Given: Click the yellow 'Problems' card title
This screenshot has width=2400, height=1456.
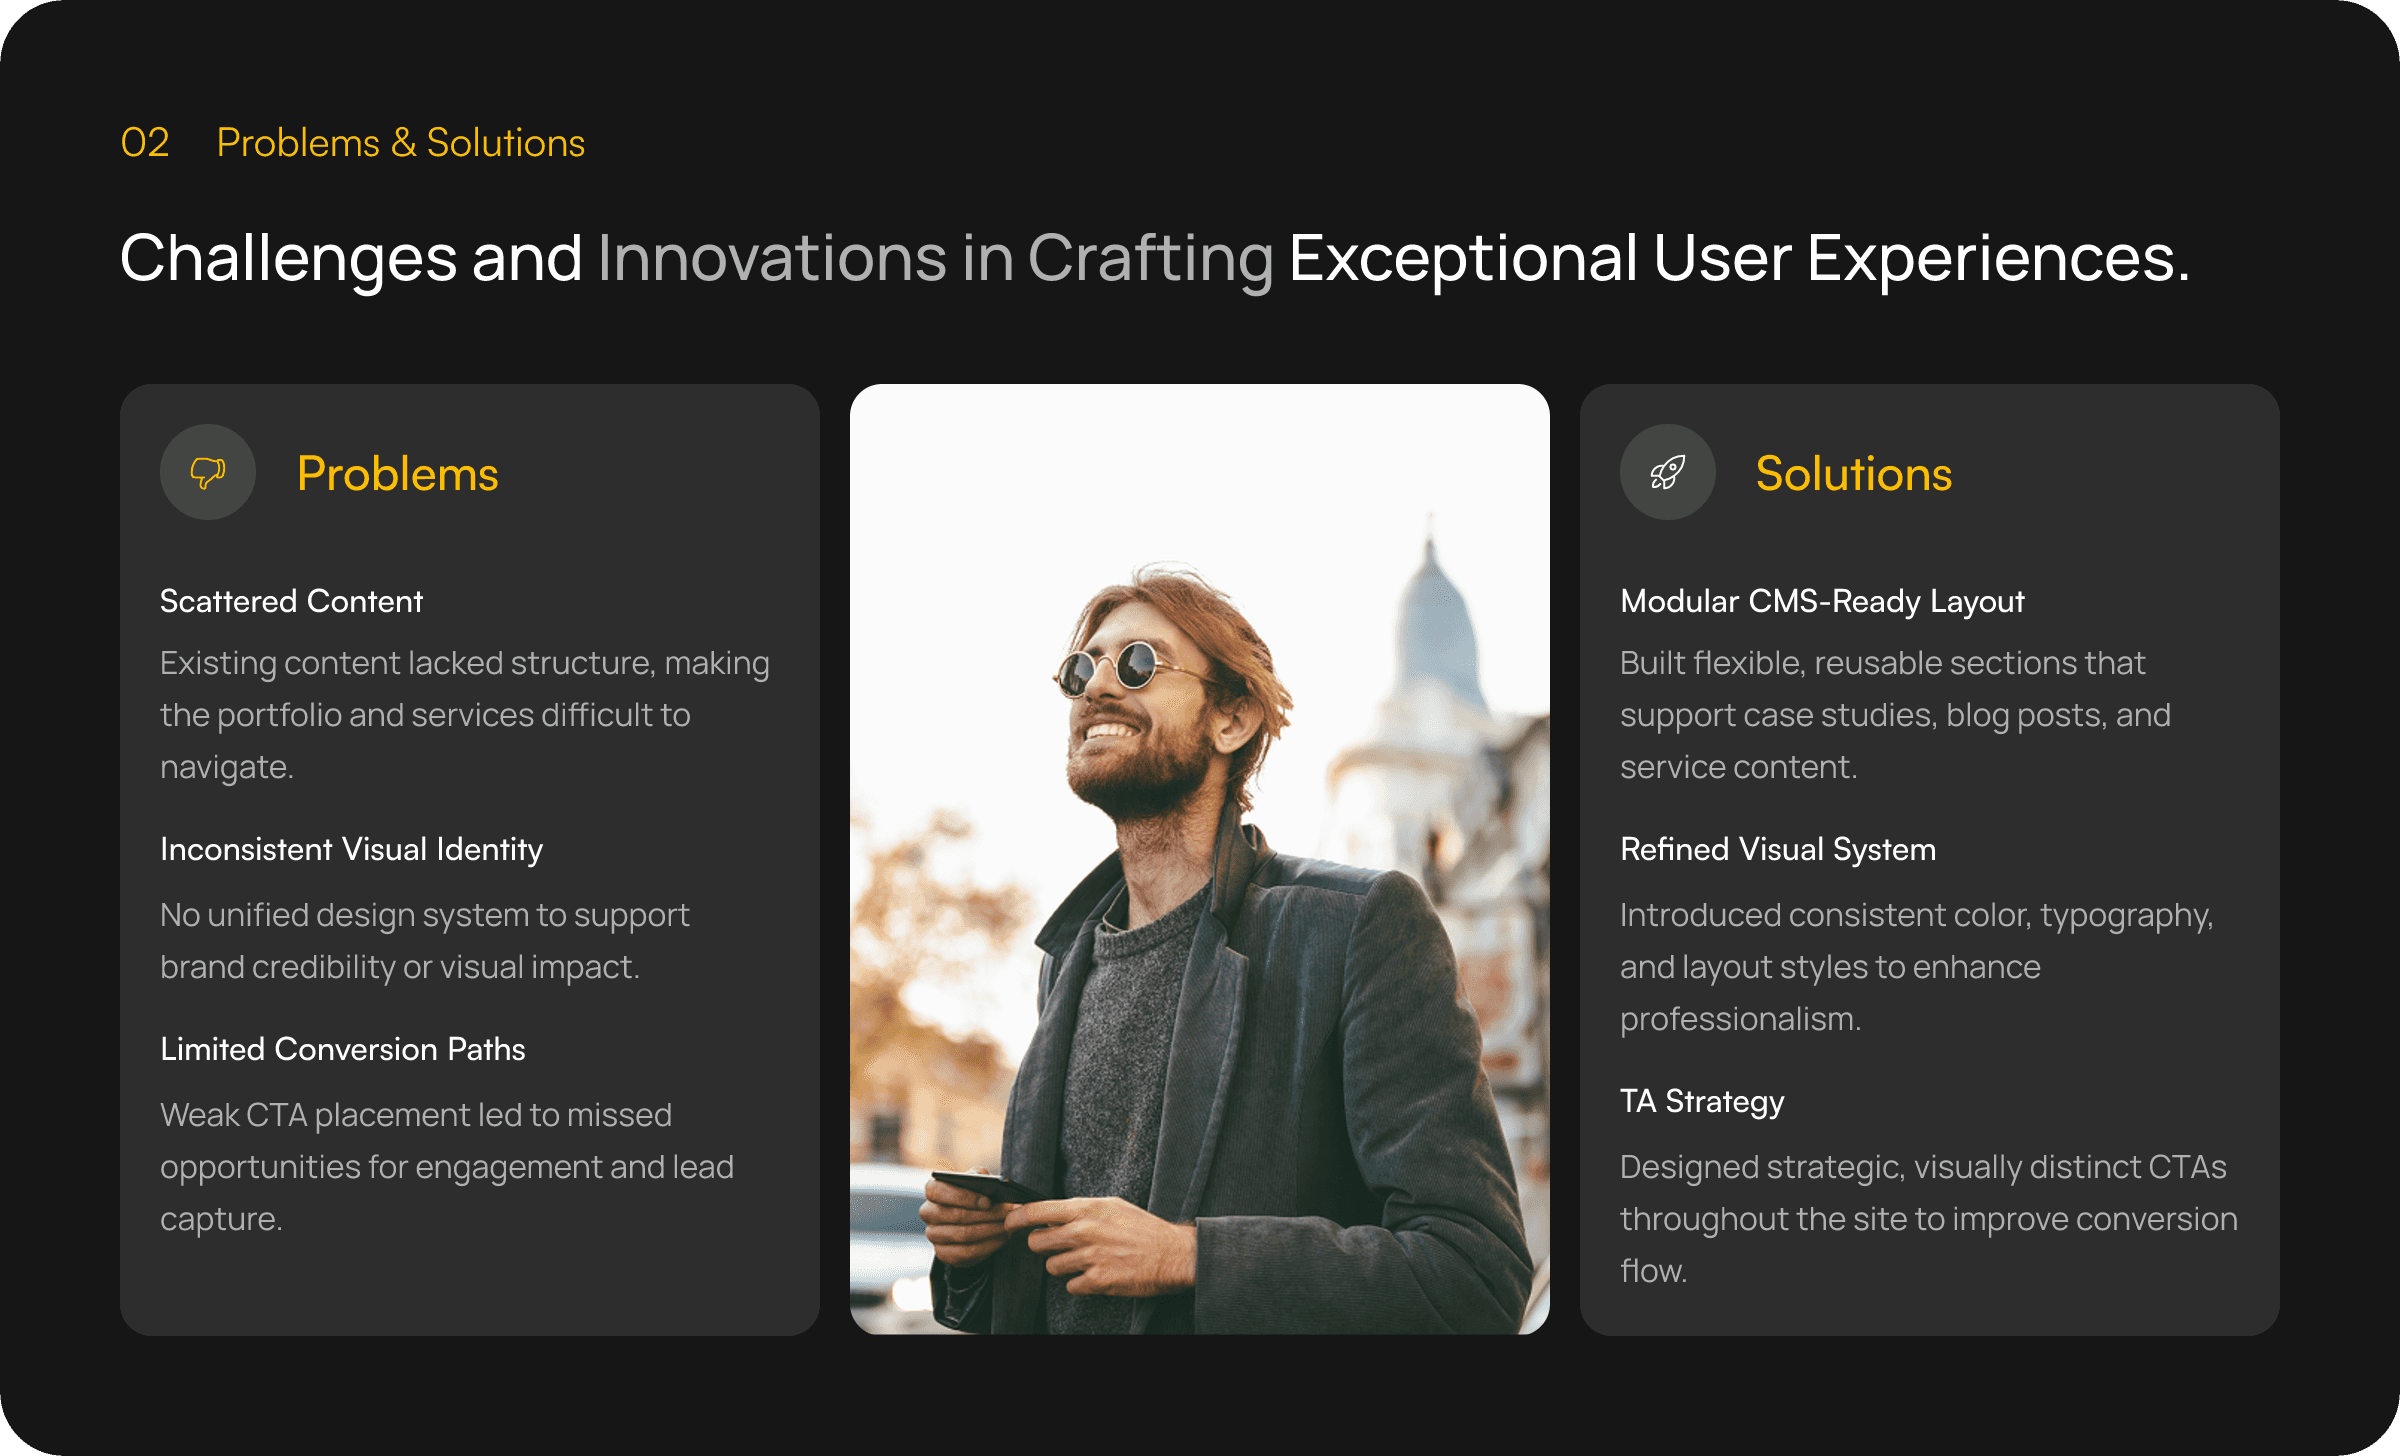Looking at the screenshot, I should pos(397,474).
